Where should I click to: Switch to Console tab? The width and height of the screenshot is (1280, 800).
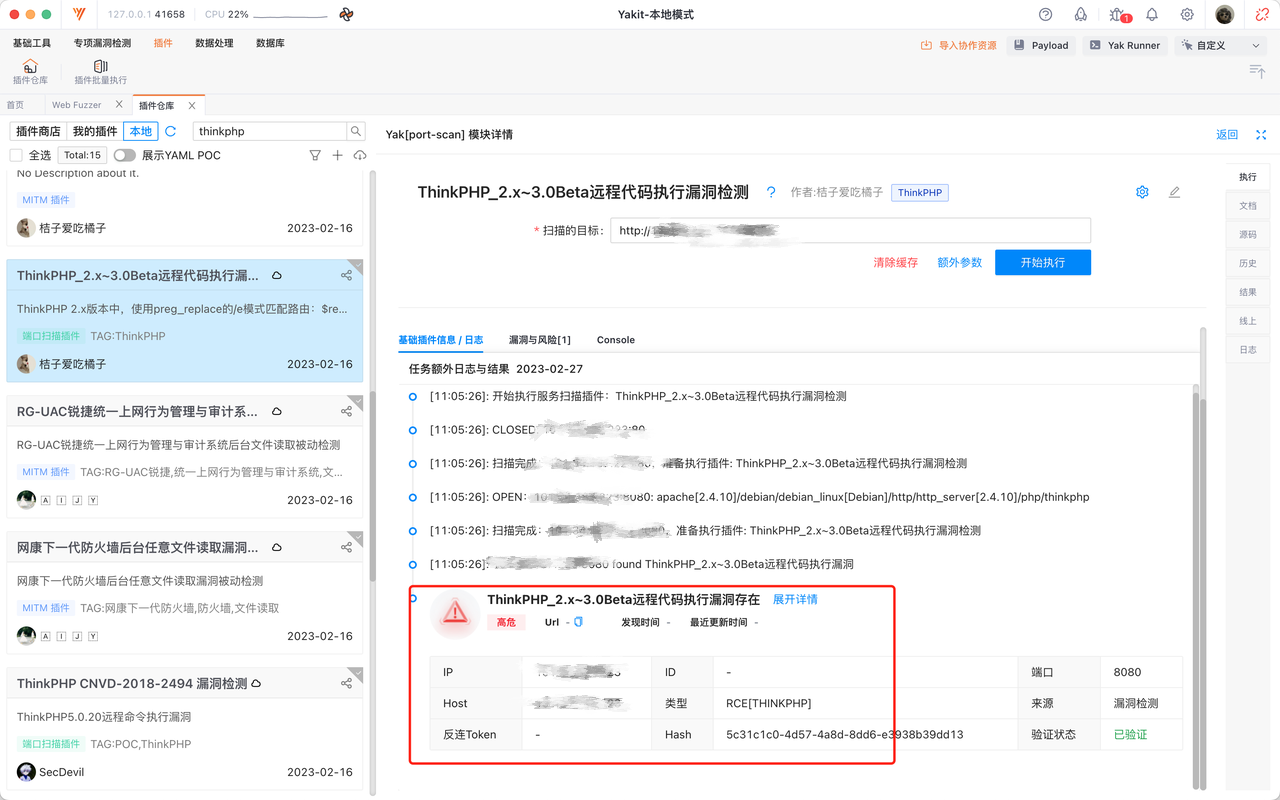click(x=616, y=340)
